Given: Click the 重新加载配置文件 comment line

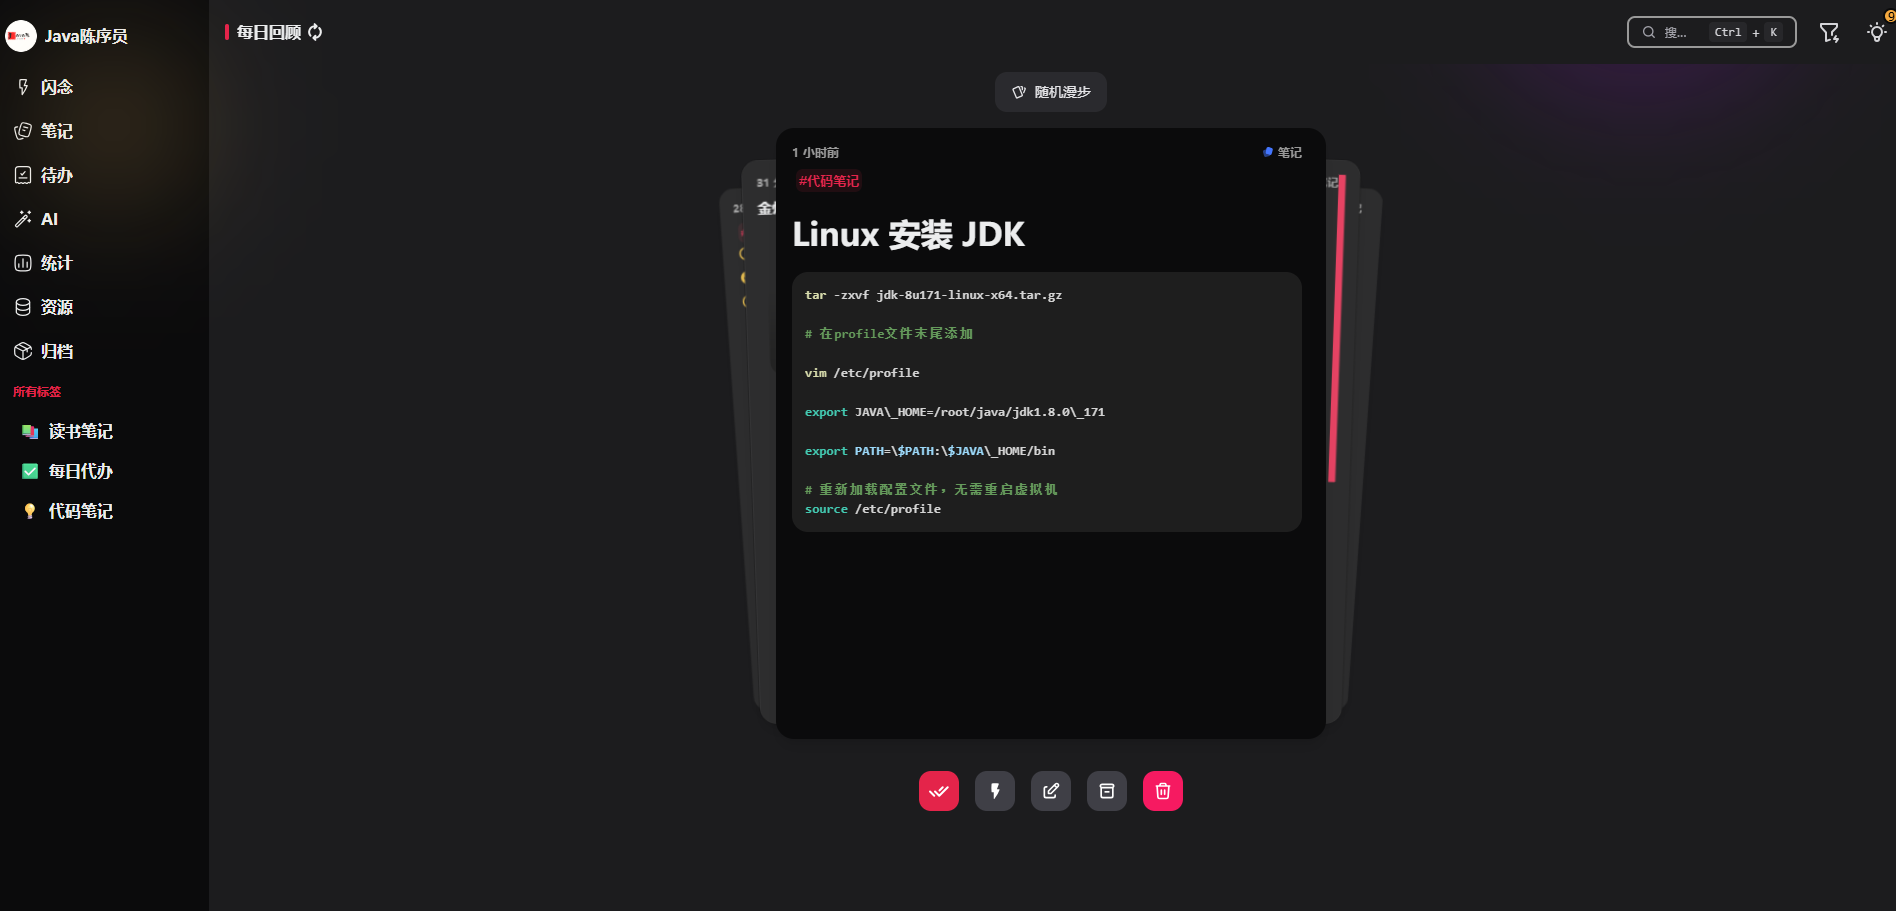Looking at the screenshot, I should click(931, 490).
